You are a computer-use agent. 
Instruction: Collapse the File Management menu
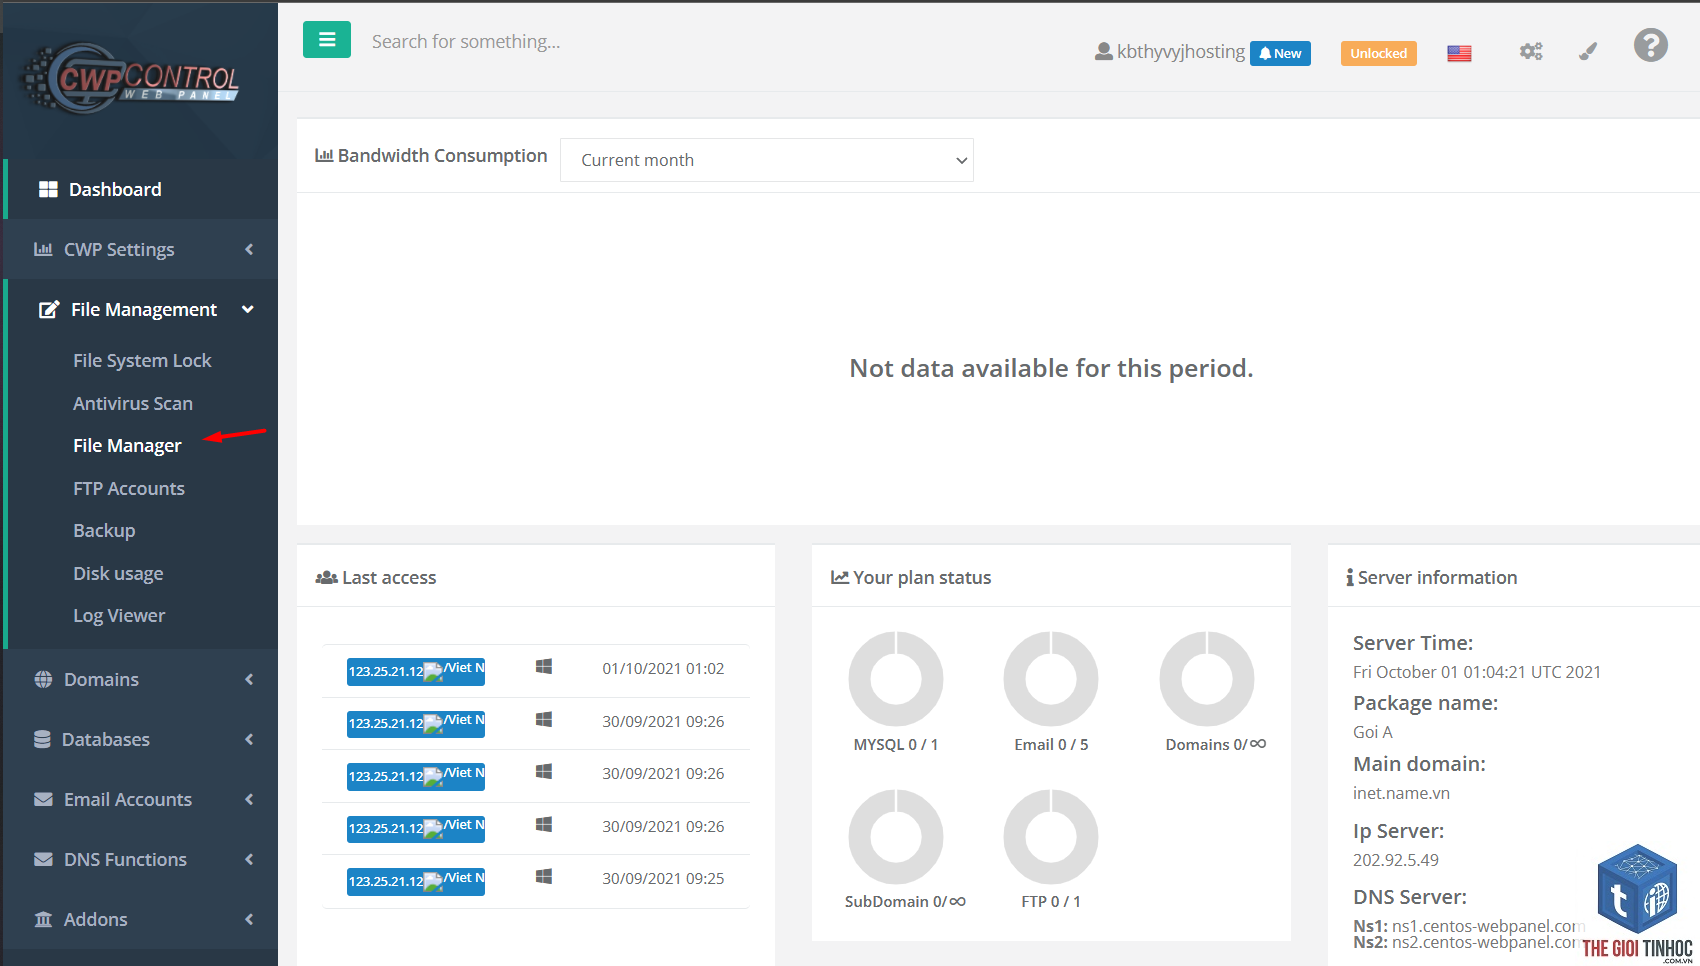(141, 309)
